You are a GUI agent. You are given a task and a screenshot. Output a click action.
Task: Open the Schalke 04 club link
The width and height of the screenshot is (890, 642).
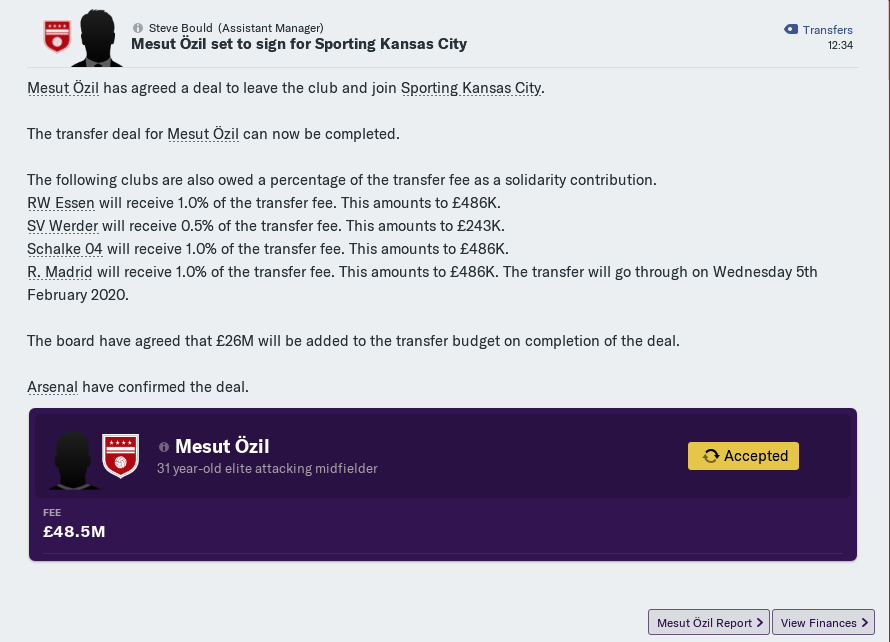65,249
